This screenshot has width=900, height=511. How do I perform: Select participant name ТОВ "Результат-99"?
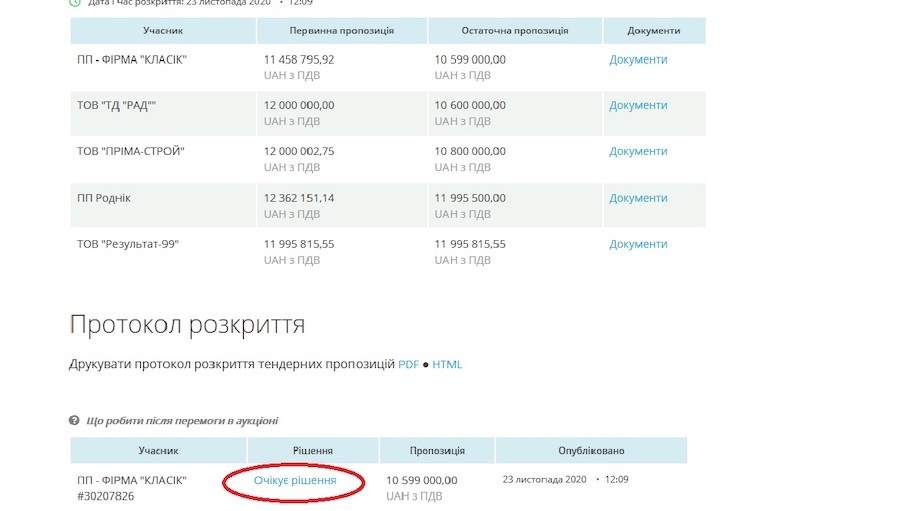pos(128,244)
